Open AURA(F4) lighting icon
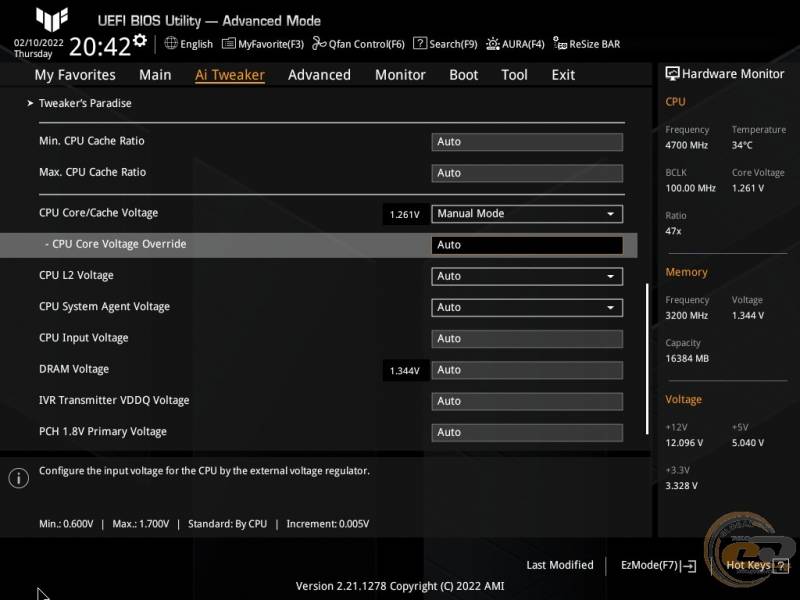The image size is (800, 600). (x=492, y=44)
